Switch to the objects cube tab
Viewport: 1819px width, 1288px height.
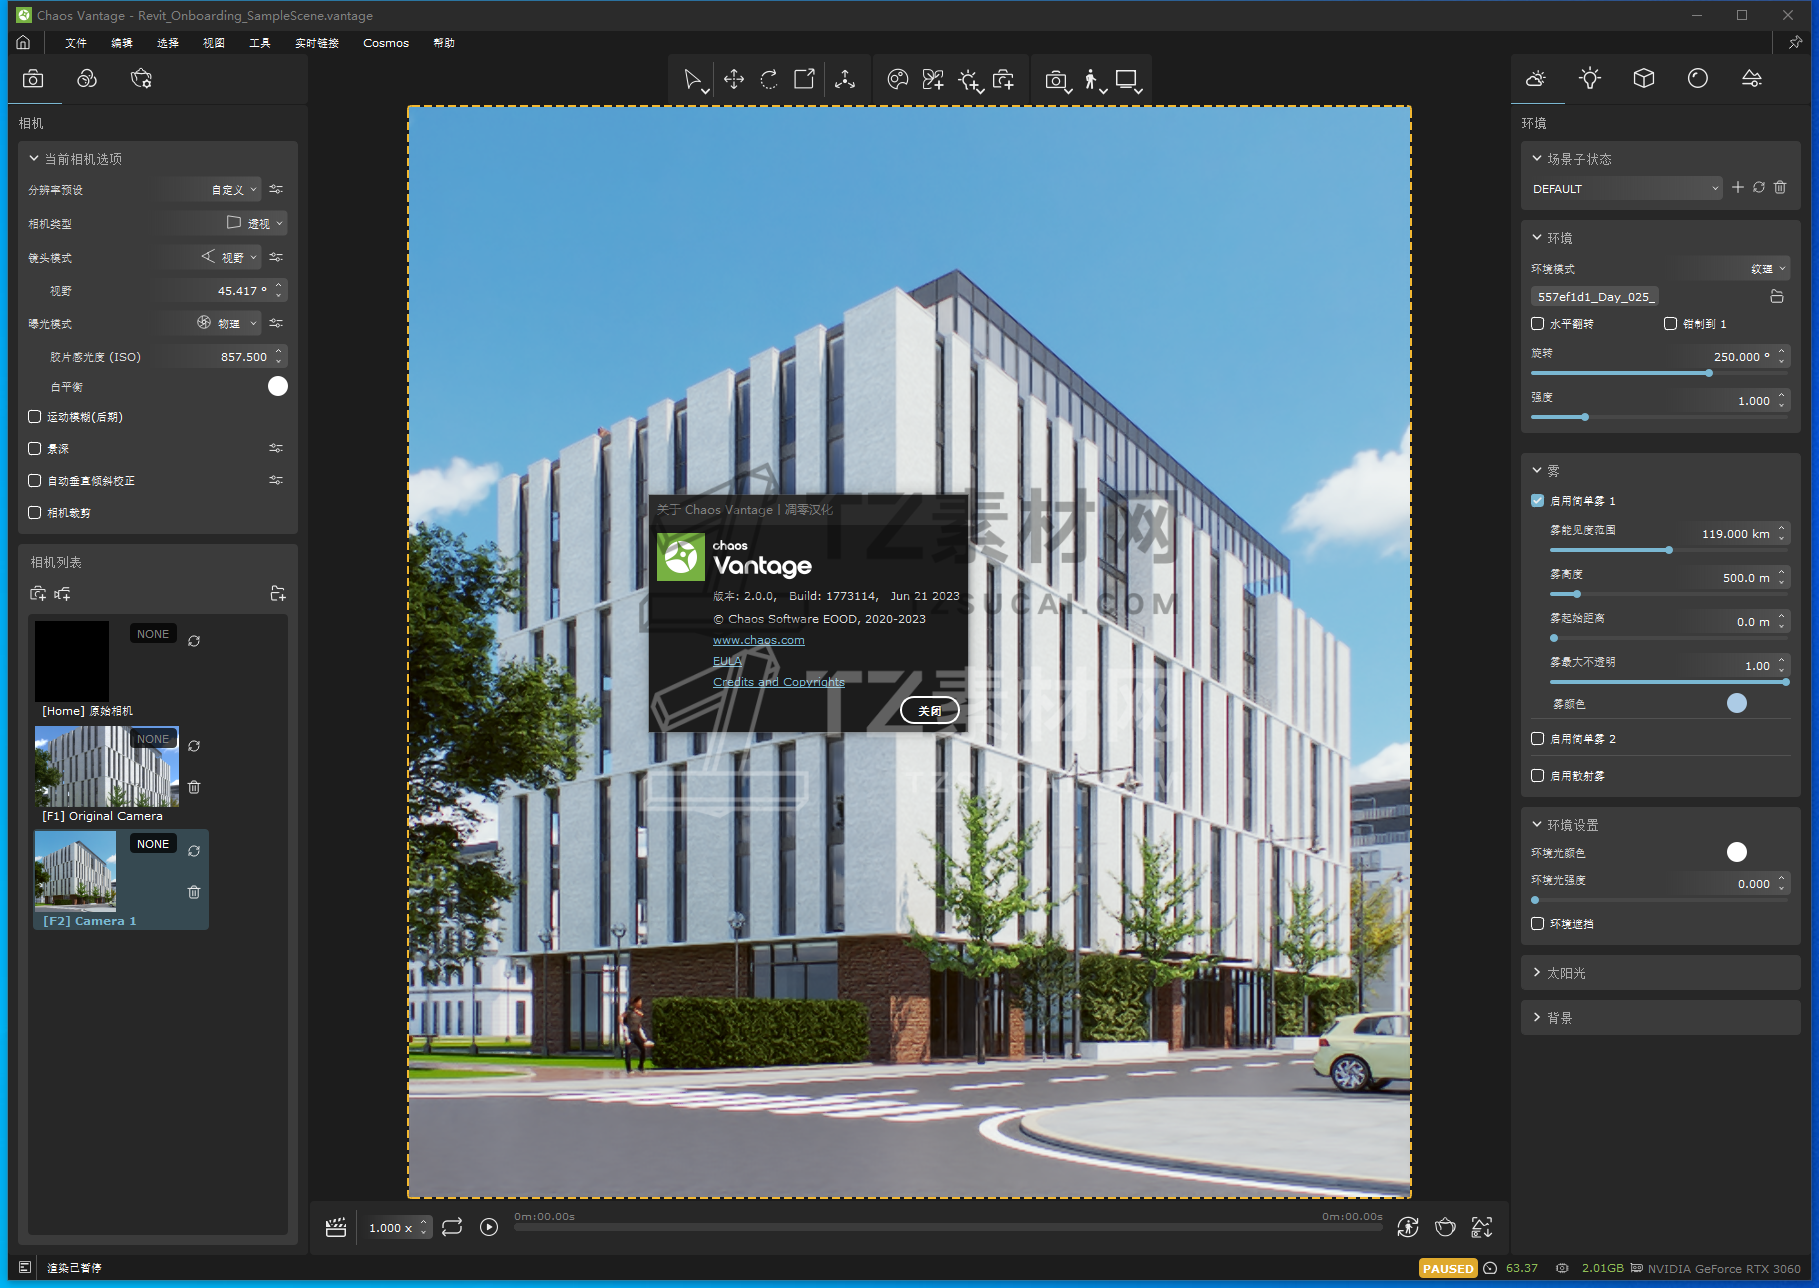point(1644,78)
